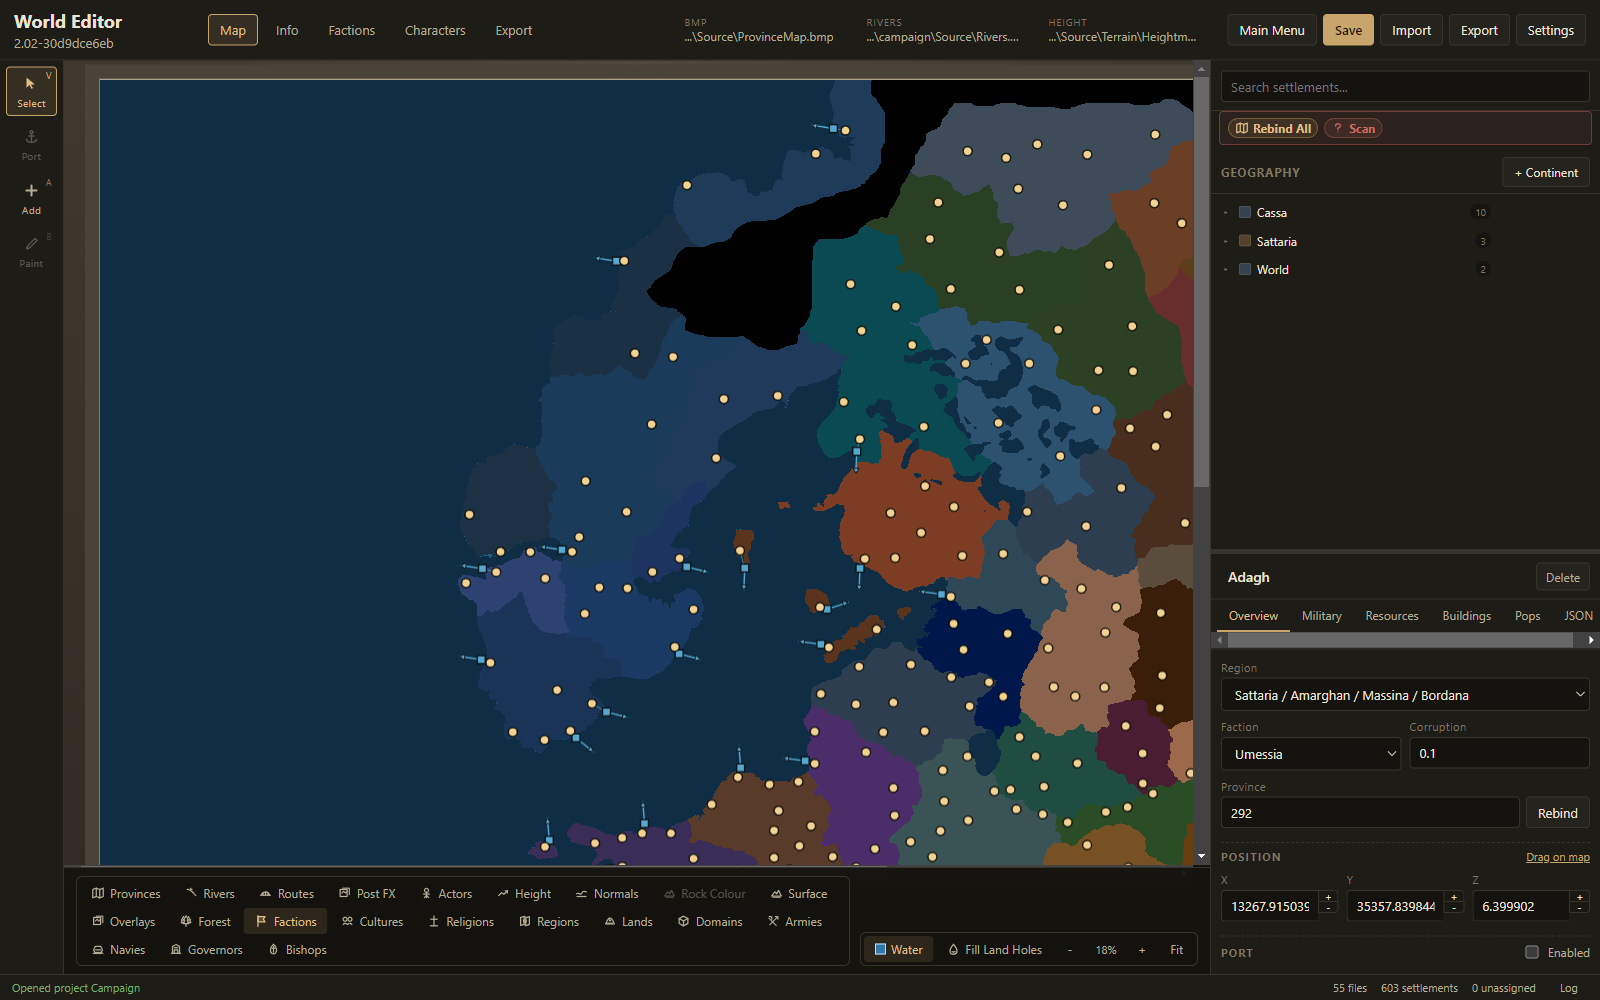Click the Corruption input field
The width and height of the screenshot is (1600, 1000).
tap(1499, 754)
